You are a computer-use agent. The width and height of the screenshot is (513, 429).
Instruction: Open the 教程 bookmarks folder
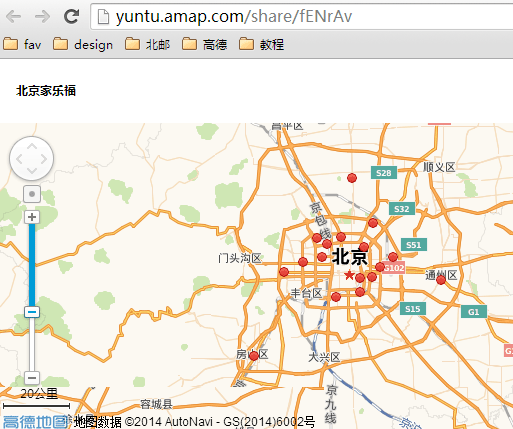pyautogui.click(x=262, y=44)
